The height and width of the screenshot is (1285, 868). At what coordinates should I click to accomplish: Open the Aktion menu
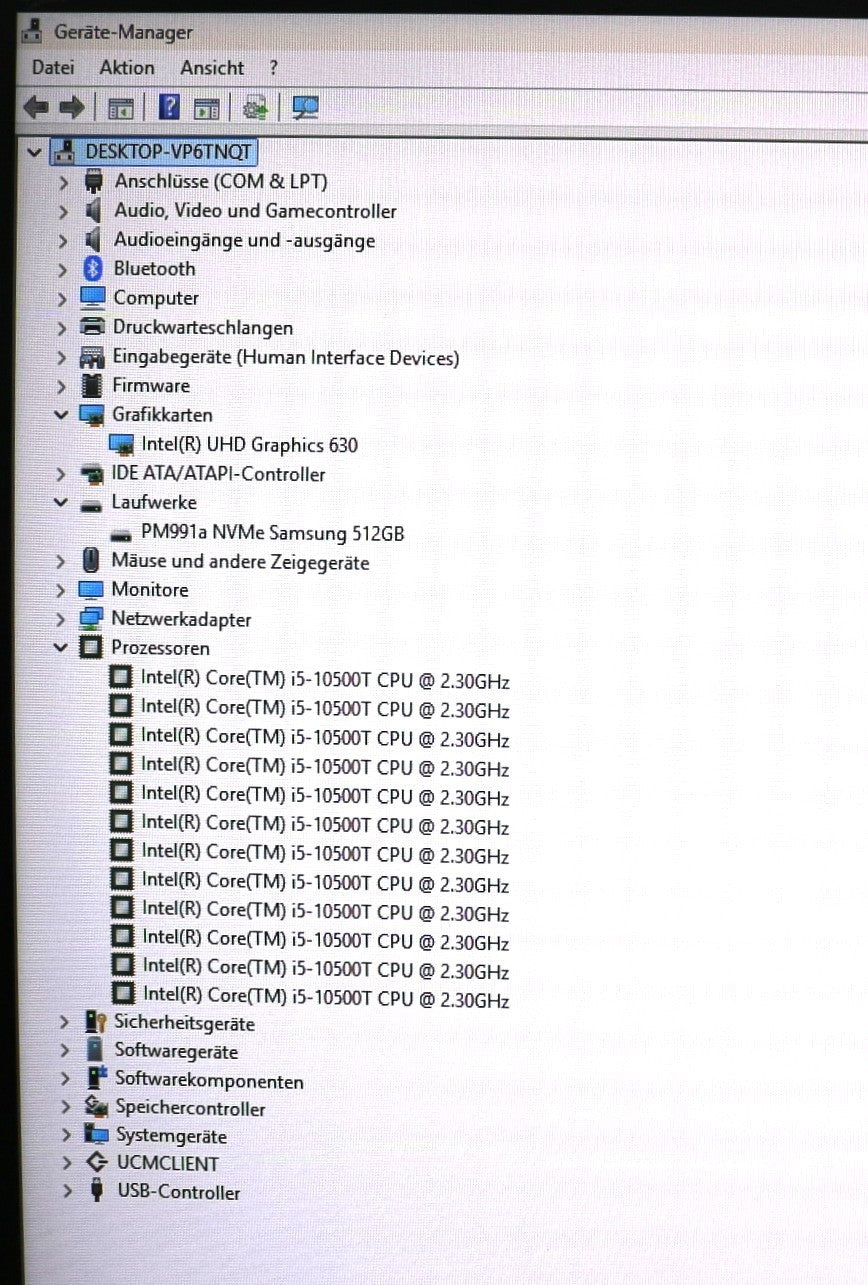pyautogui.click(x=126, y=67)
